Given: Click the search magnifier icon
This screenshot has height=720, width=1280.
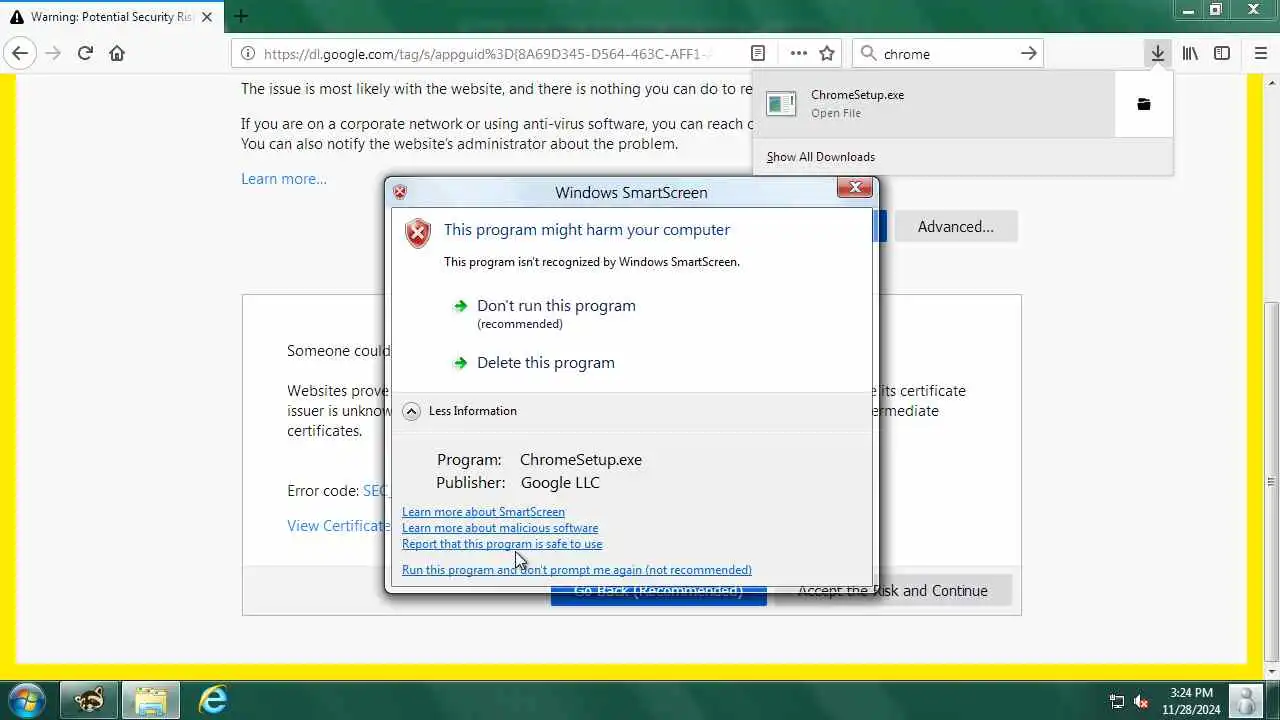Looking at the screenshot, I should (x=868, y=54).
